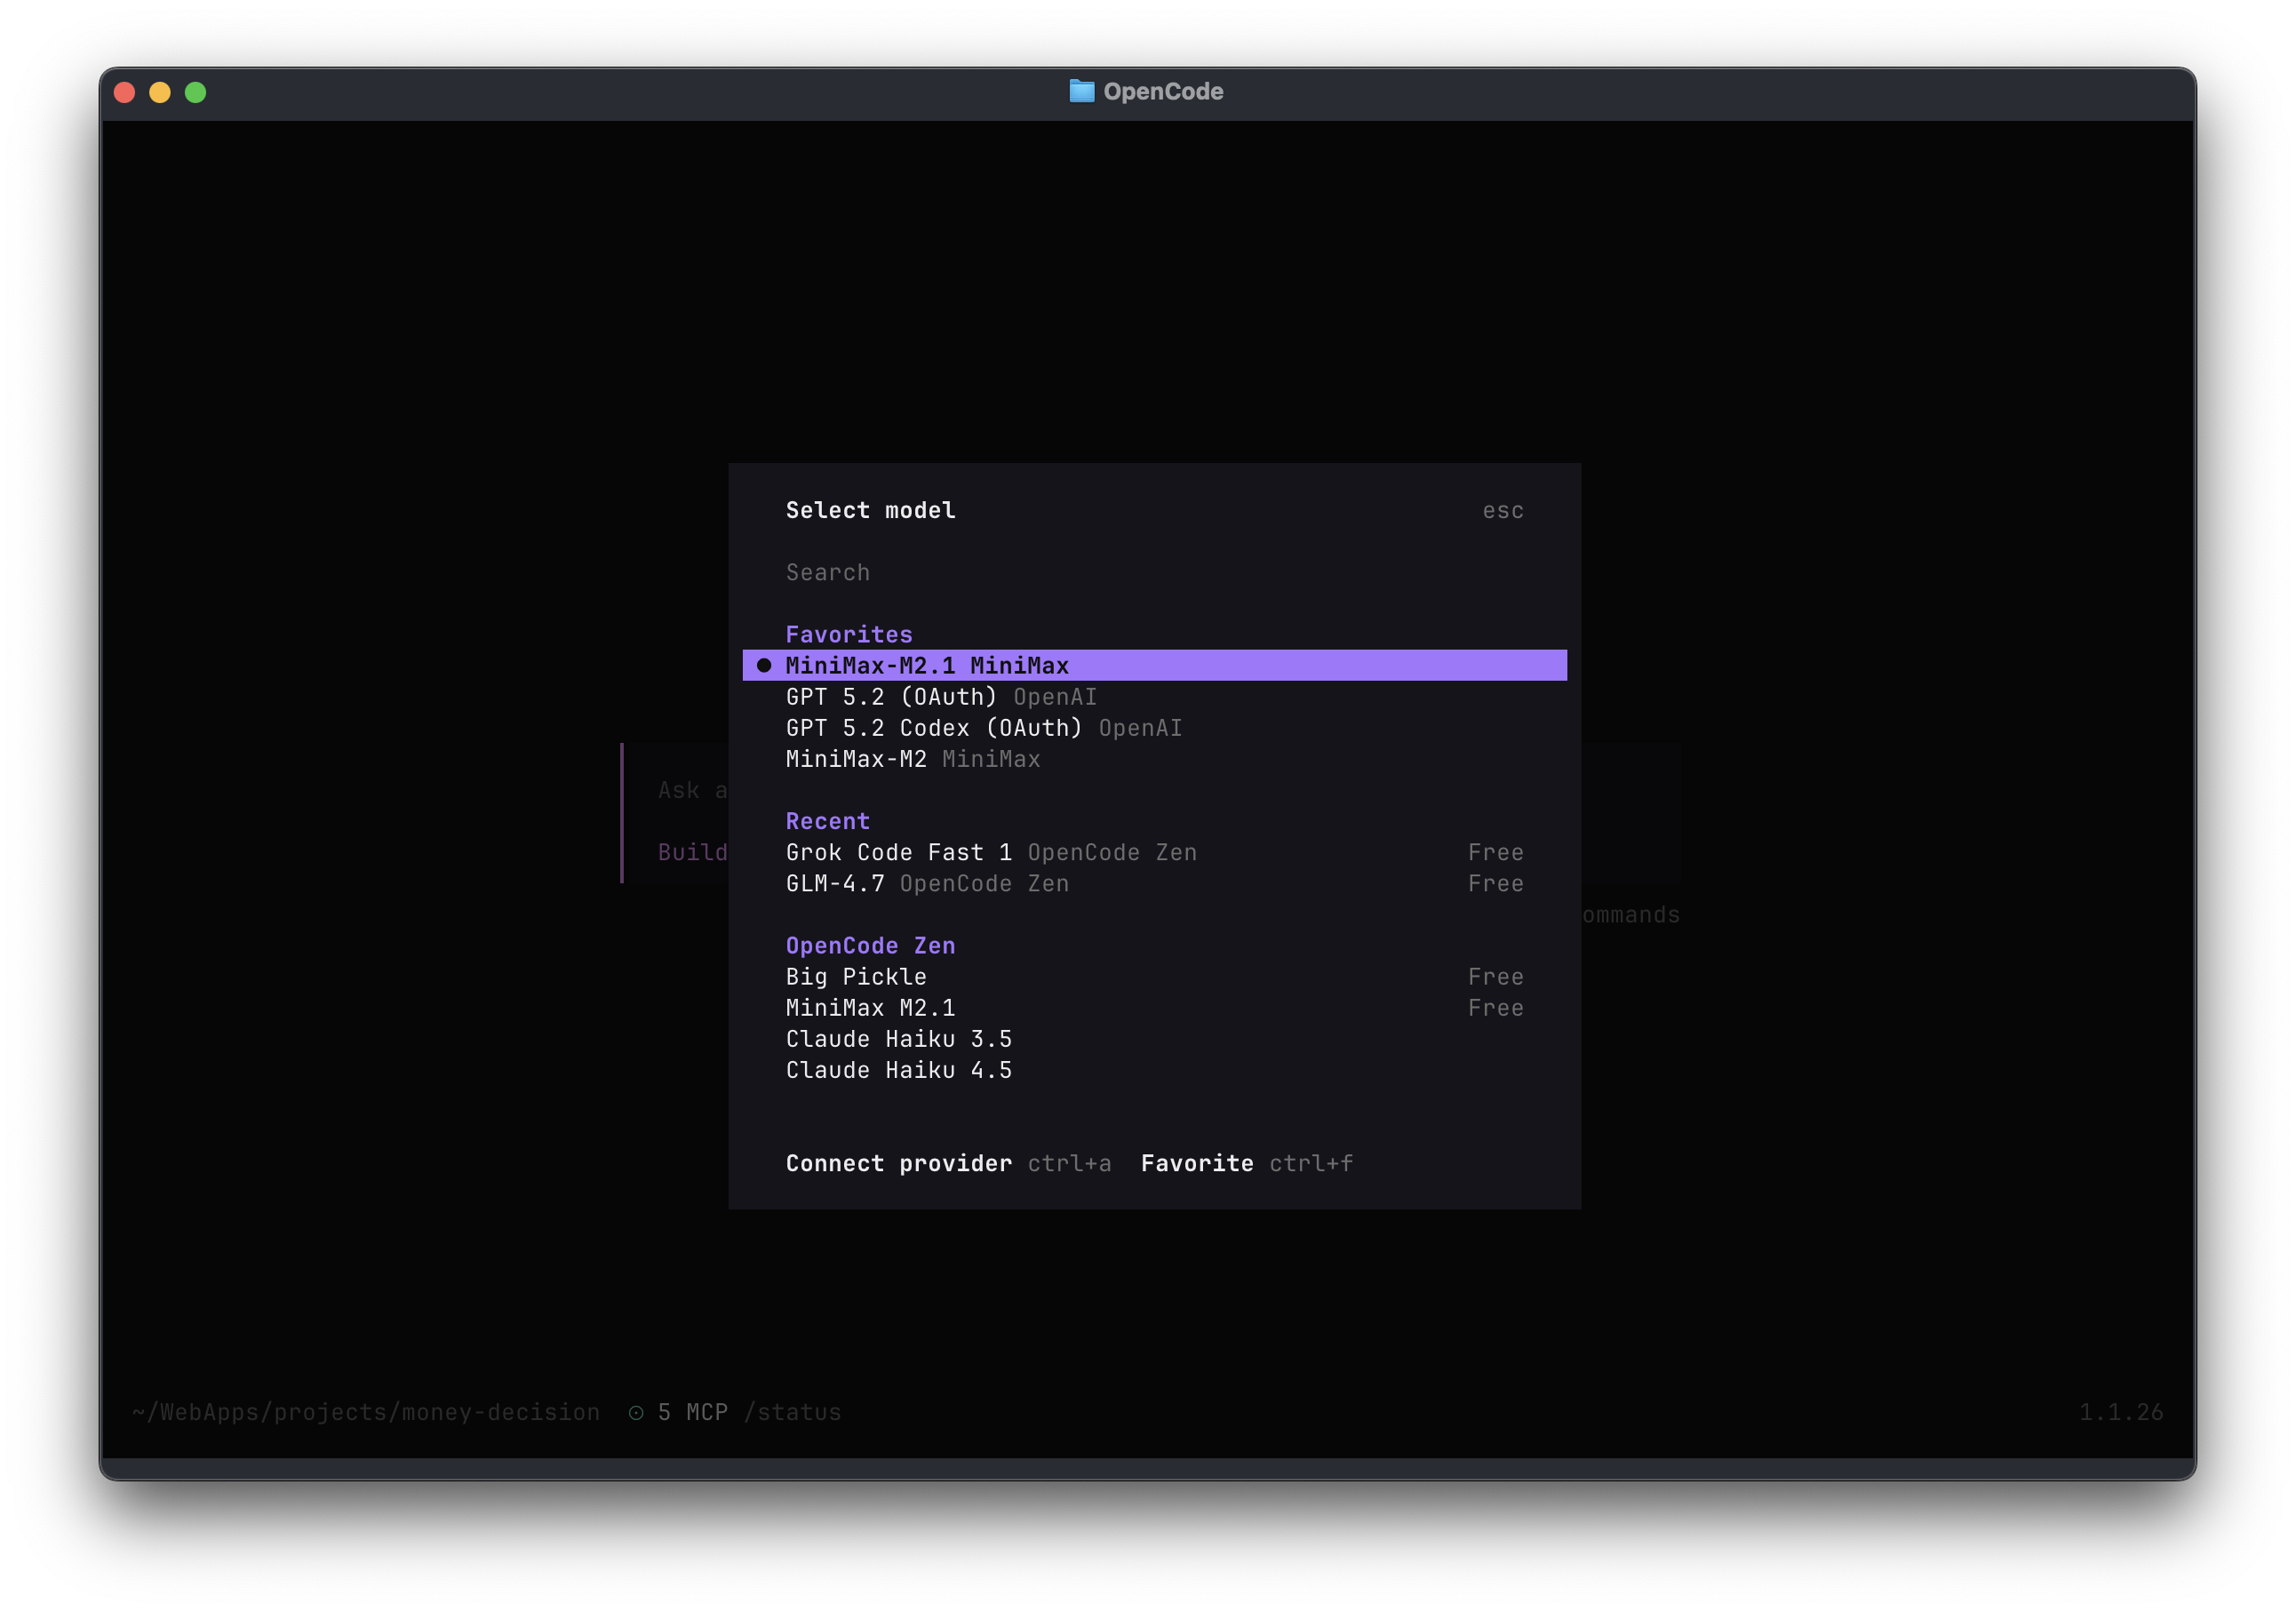The height and width of the screenshot is (1612, 2296).
Task: Select Grok Code Fast 1 from Recent
Action: tap(1154, 852)
